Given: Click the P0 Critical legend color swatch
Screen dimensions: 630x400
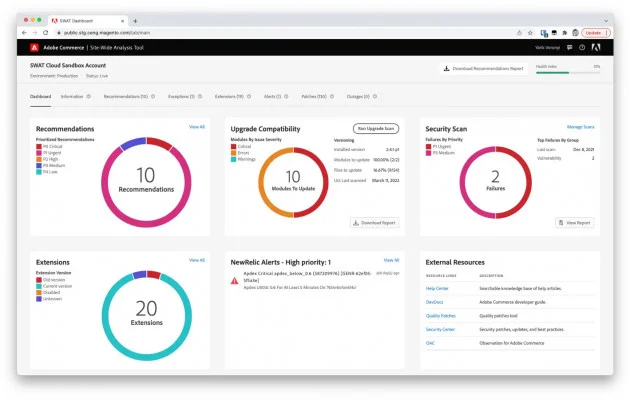Looking at the screenshot, I should (x=38, y=145).
